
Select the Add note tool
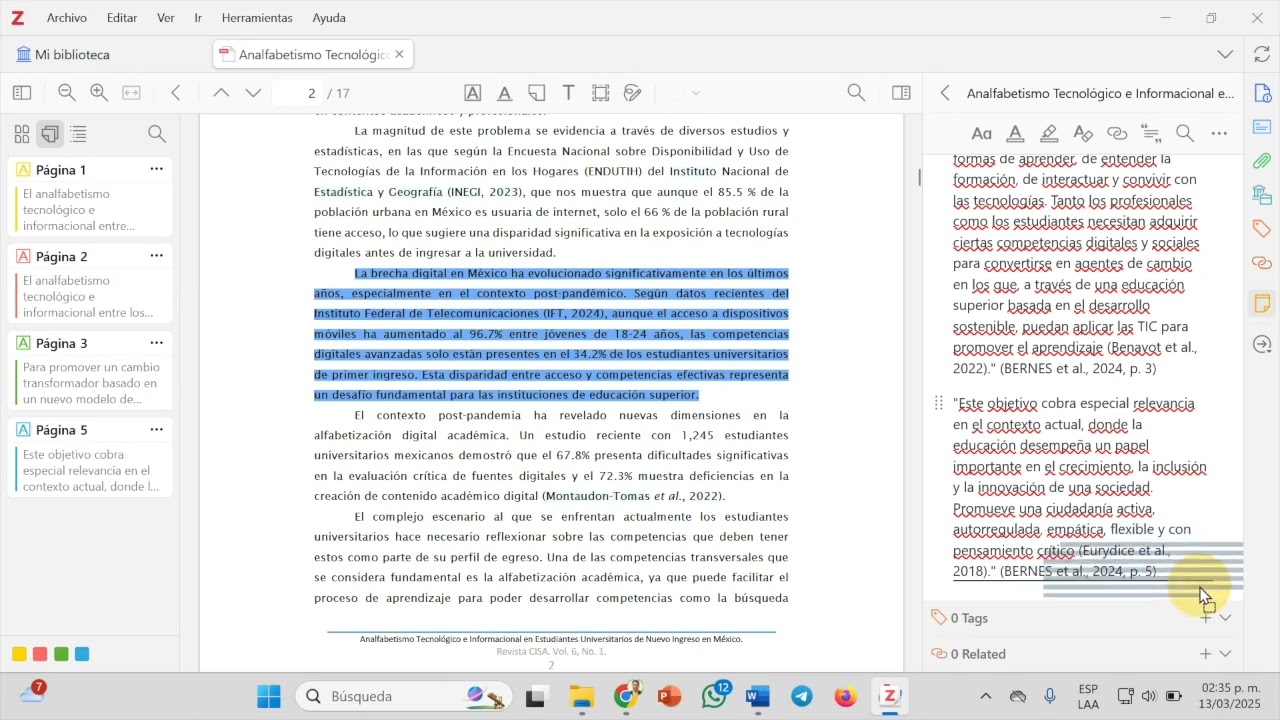pyautogui.click(x=537, y=93)
